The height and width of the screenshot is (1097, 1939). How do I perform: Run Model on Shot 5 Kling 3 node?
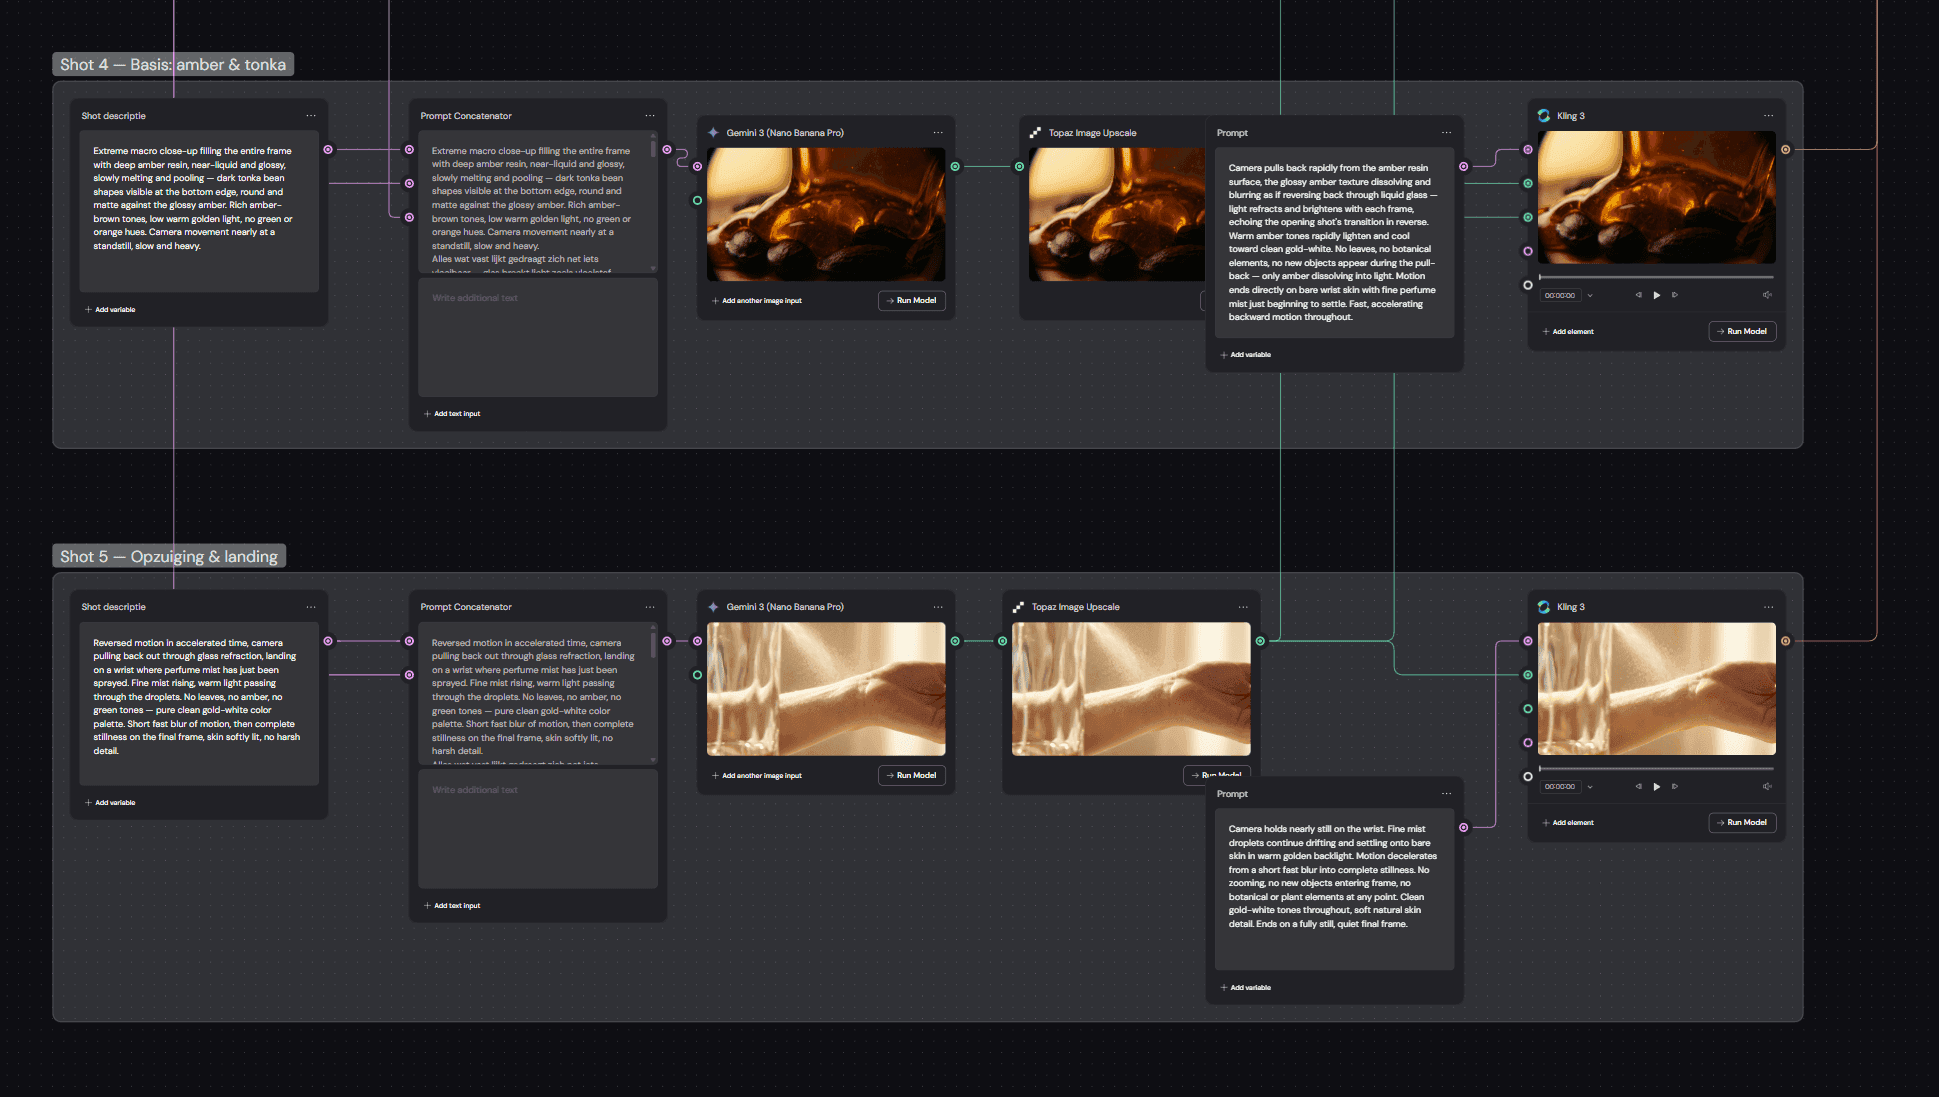(1742, 822)
